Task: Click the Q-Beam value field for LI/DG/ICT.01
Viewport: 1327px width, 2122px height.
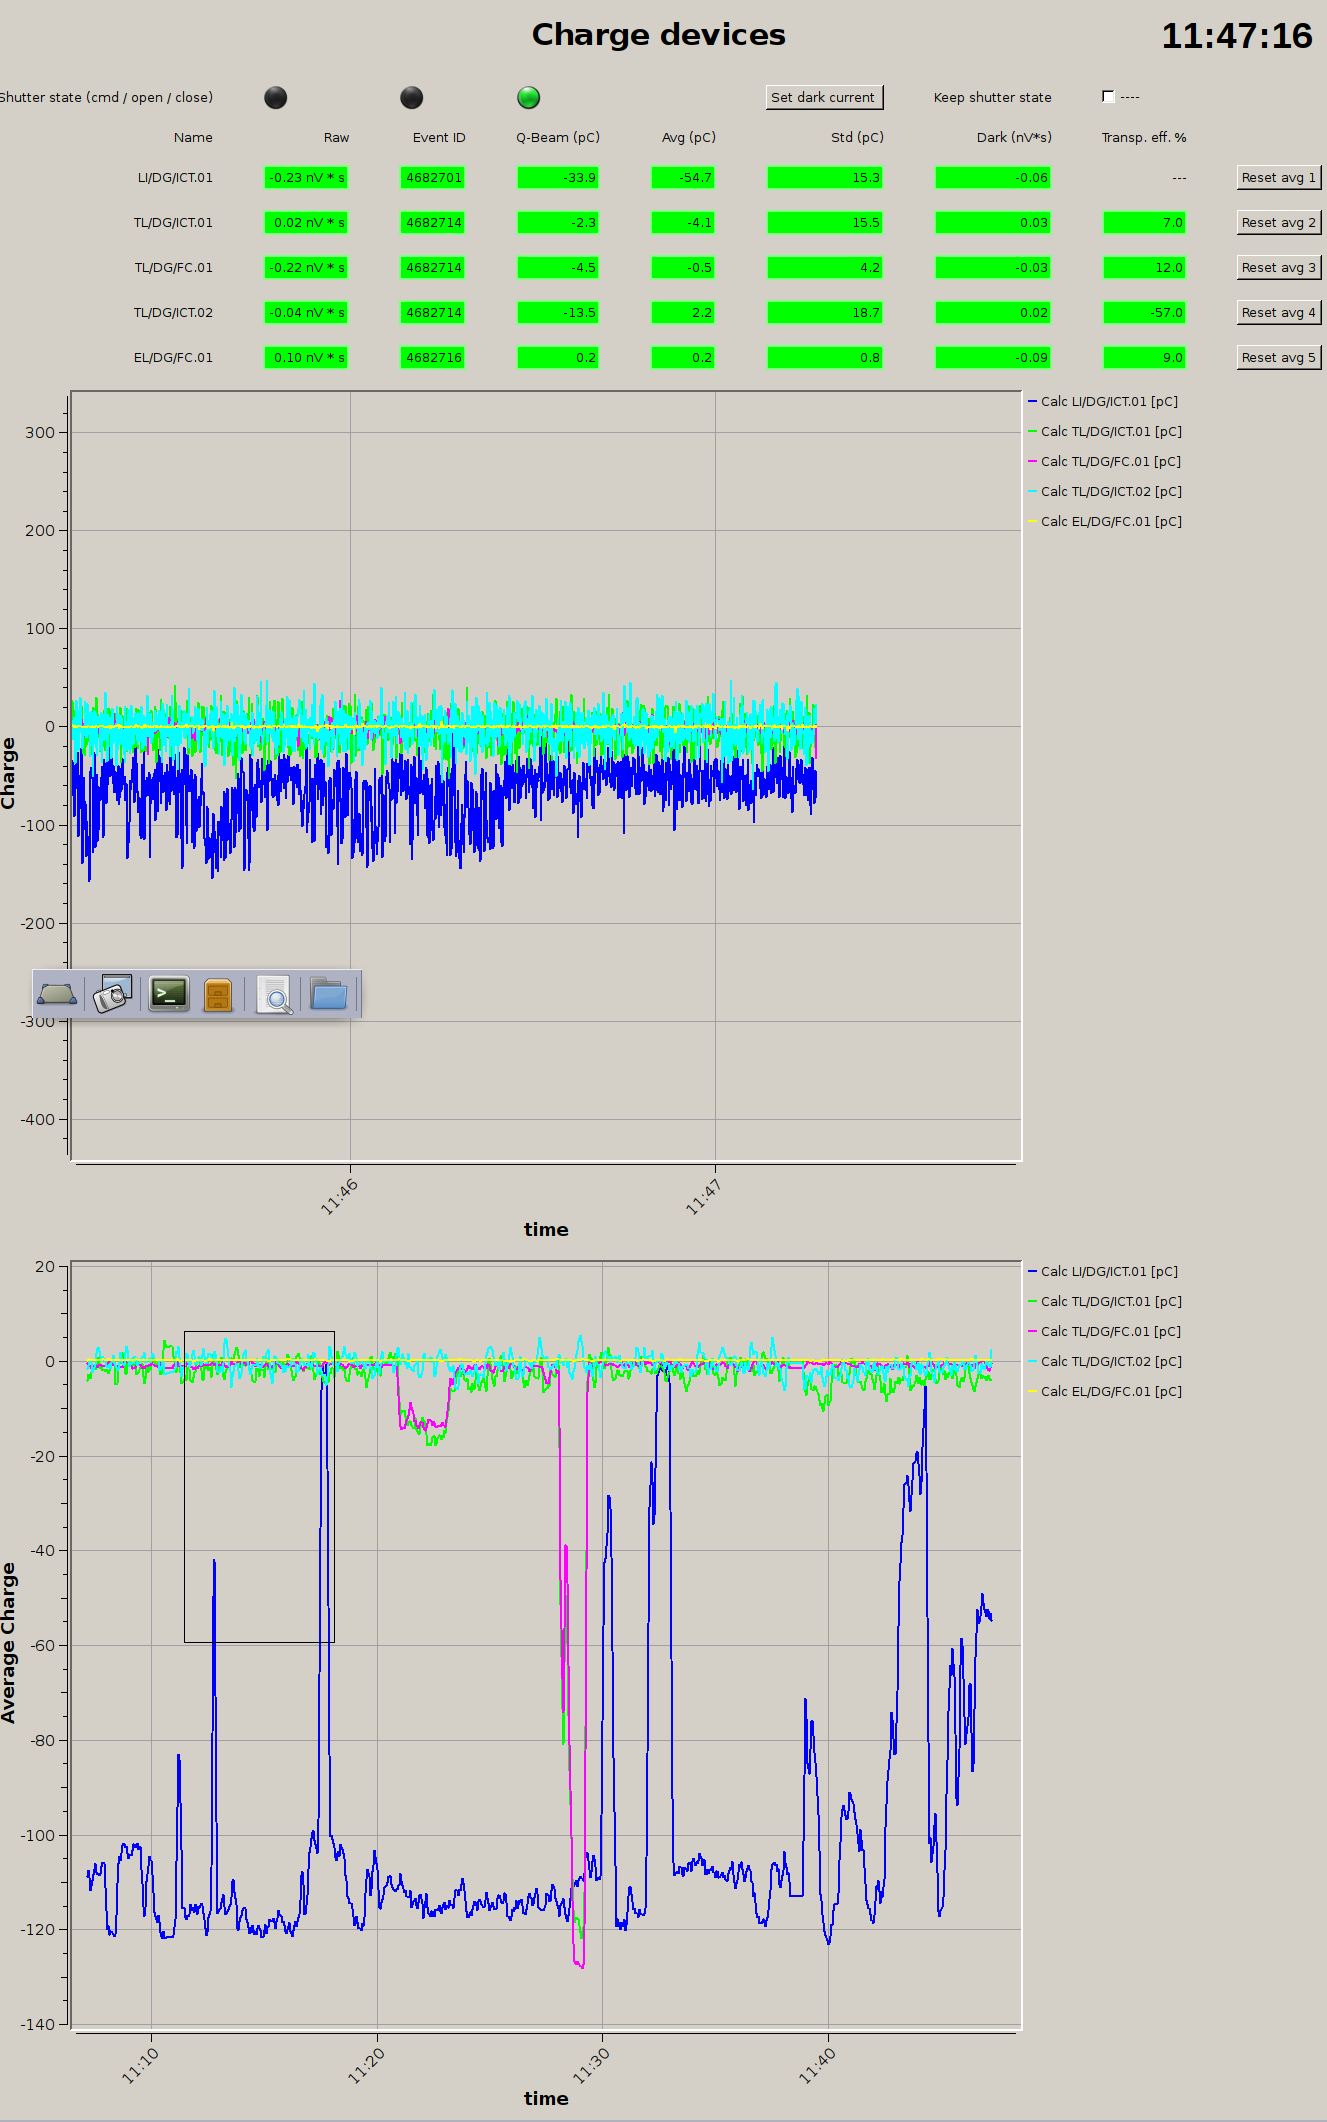Action: 557,177
